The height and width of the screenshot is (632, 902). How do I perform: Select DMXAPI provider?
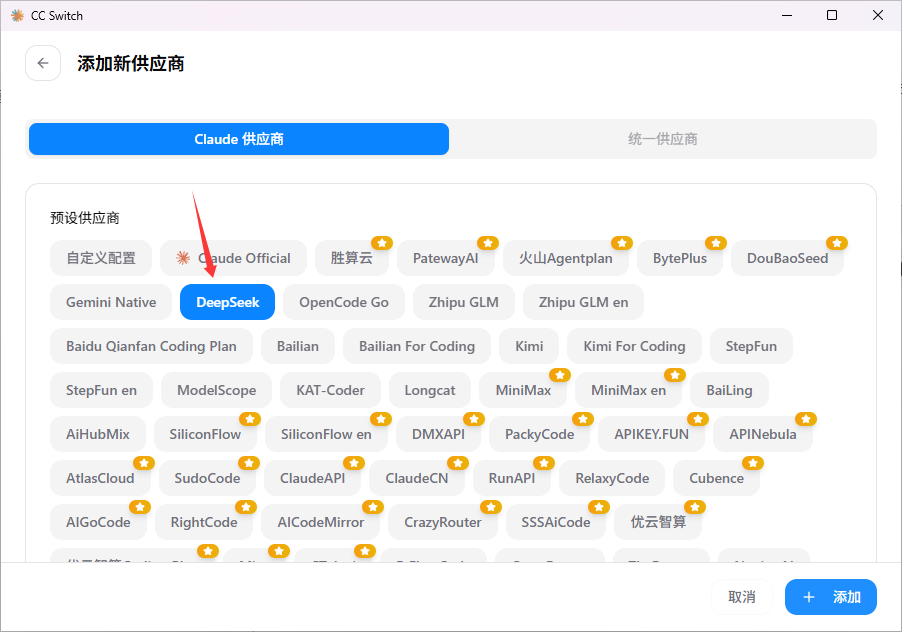(438, 434)
